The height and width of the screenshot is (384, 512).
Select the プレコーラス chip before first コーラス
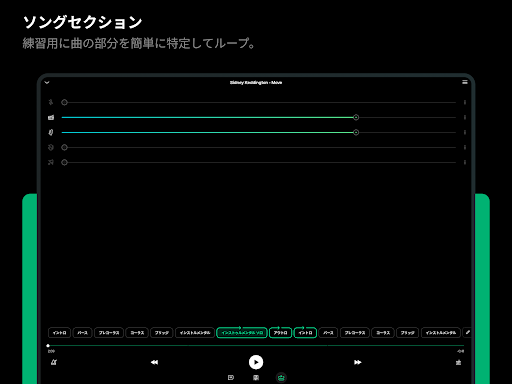(x=109, y=333)
